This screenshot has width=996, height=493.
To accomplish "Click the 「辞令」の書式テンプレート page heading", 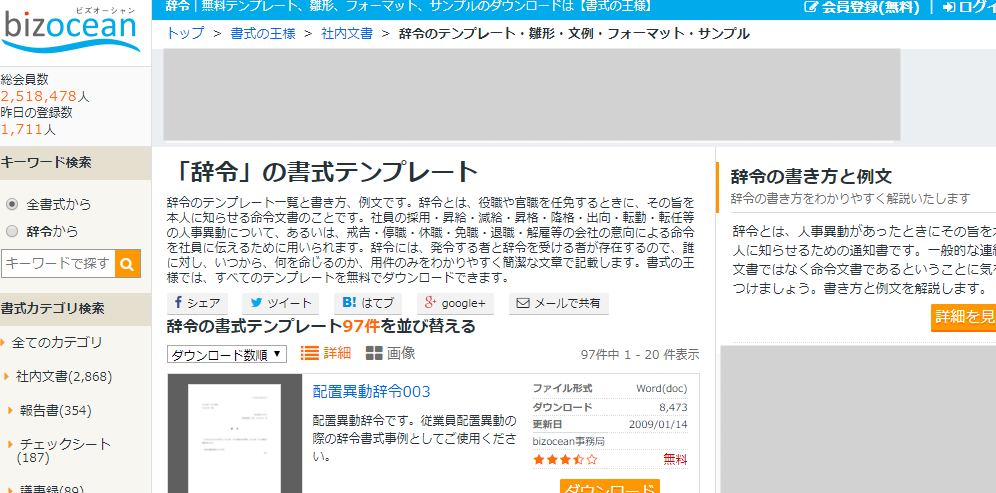I will (x=325, y=172).
